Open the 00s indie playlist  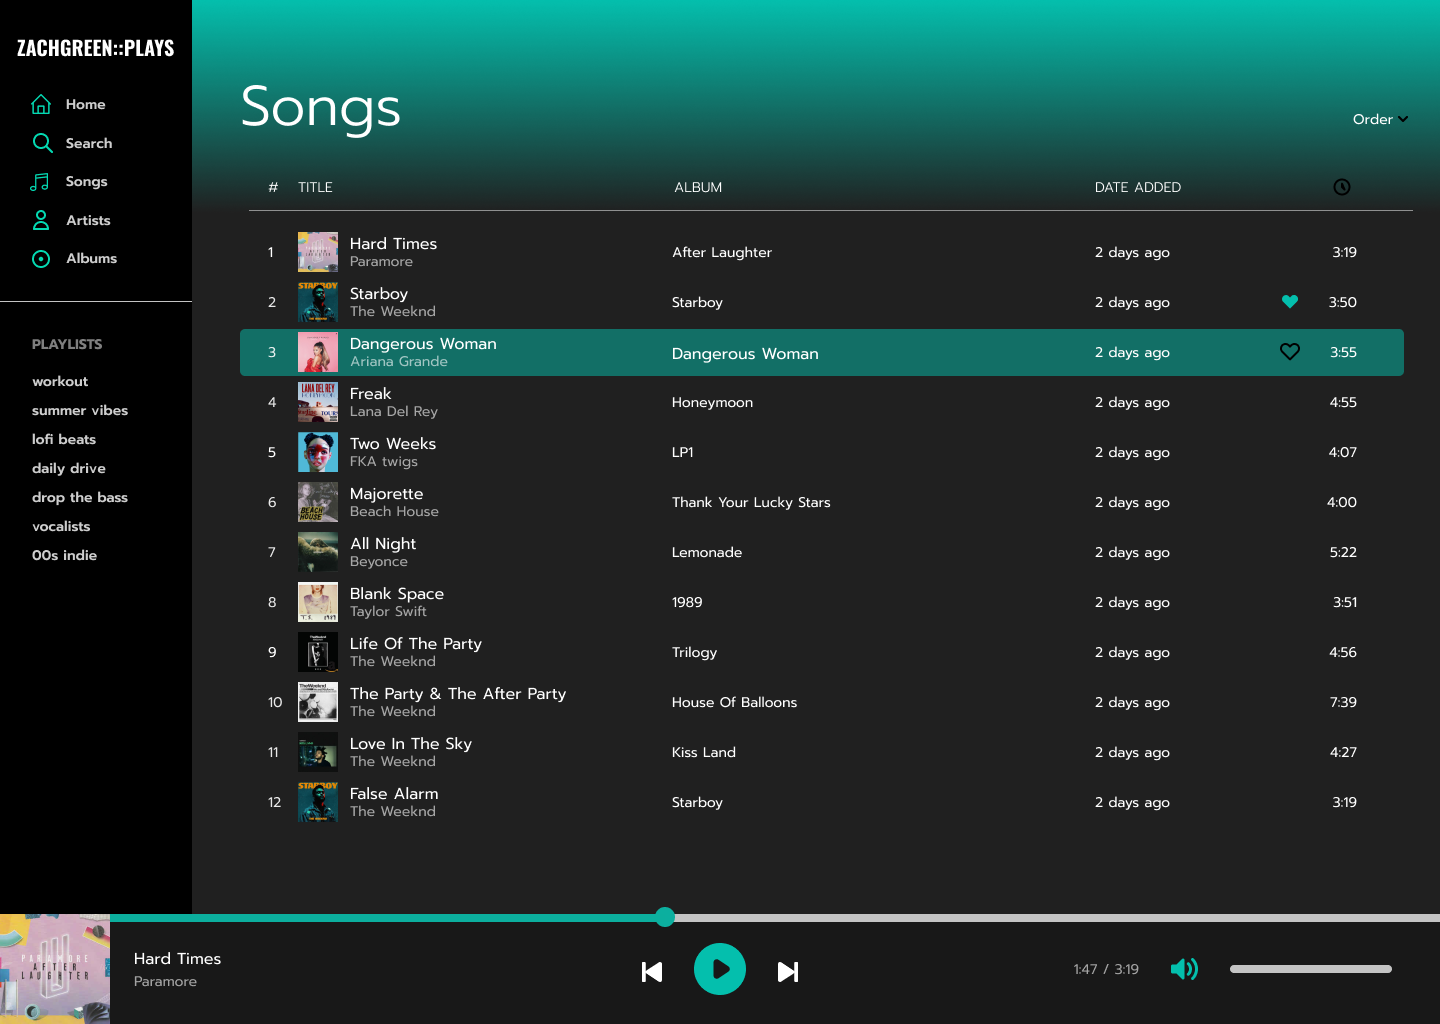(65, 555)
